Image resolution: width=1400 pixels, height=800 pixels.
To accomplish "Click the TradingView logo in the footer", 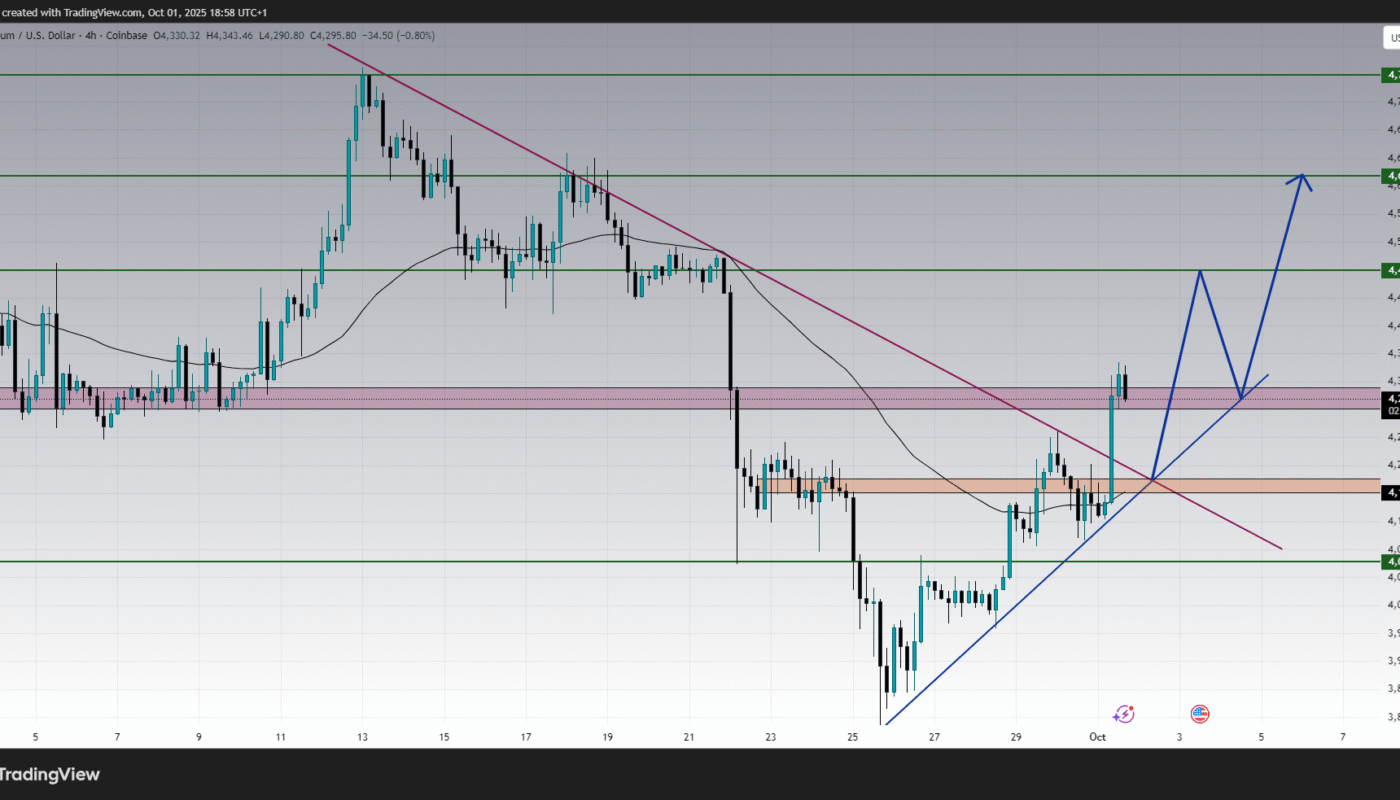I will (50, 775).
